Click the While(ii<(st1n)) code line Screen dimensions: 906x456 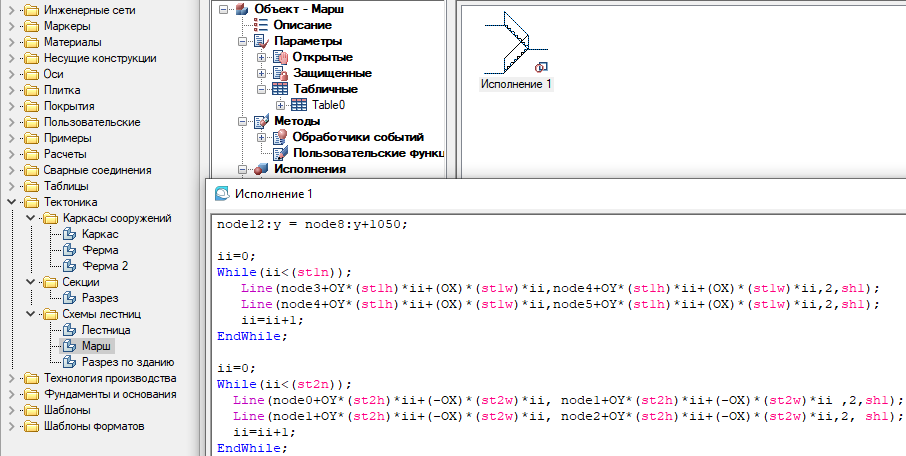pyautogui.click(x=284, y=272)
